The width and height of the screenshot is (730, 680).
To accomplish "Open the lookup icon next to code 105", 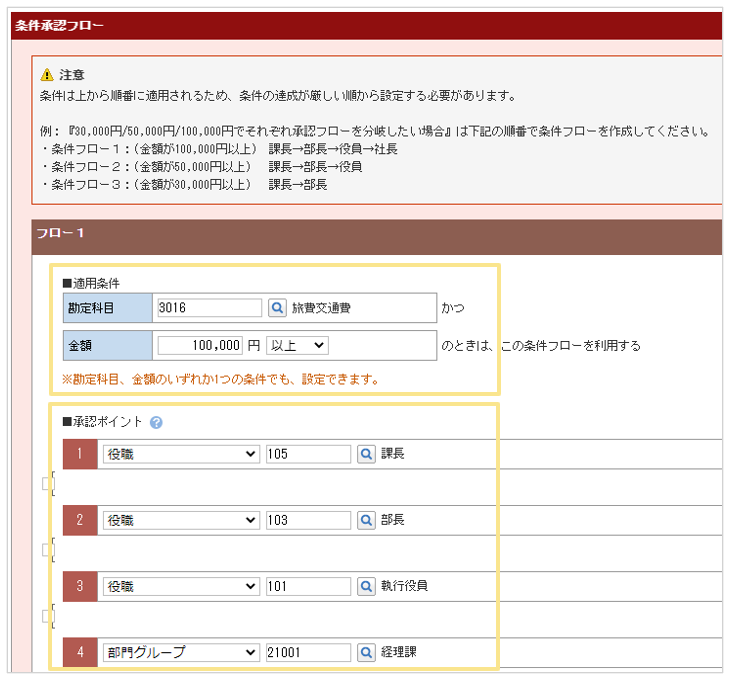I will click(x=367, y=454).
